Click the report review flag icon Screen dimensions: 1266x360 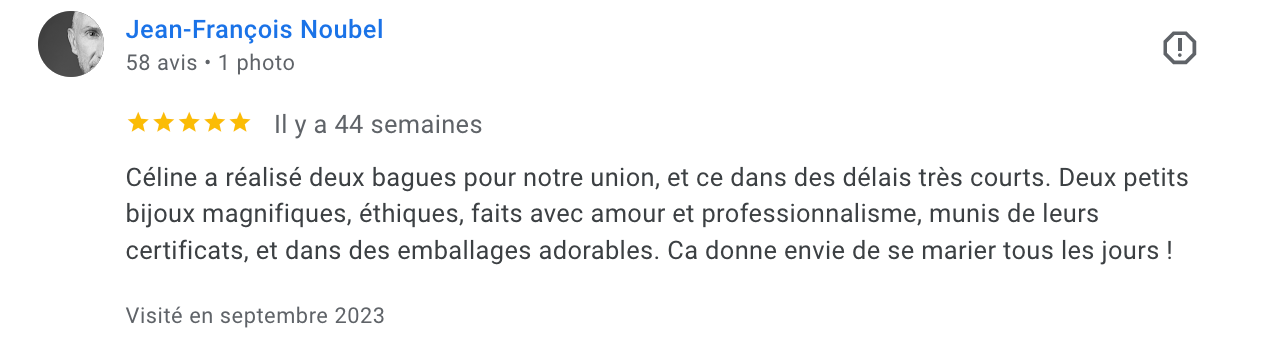pyautogui.click(x=1180, y=47)
